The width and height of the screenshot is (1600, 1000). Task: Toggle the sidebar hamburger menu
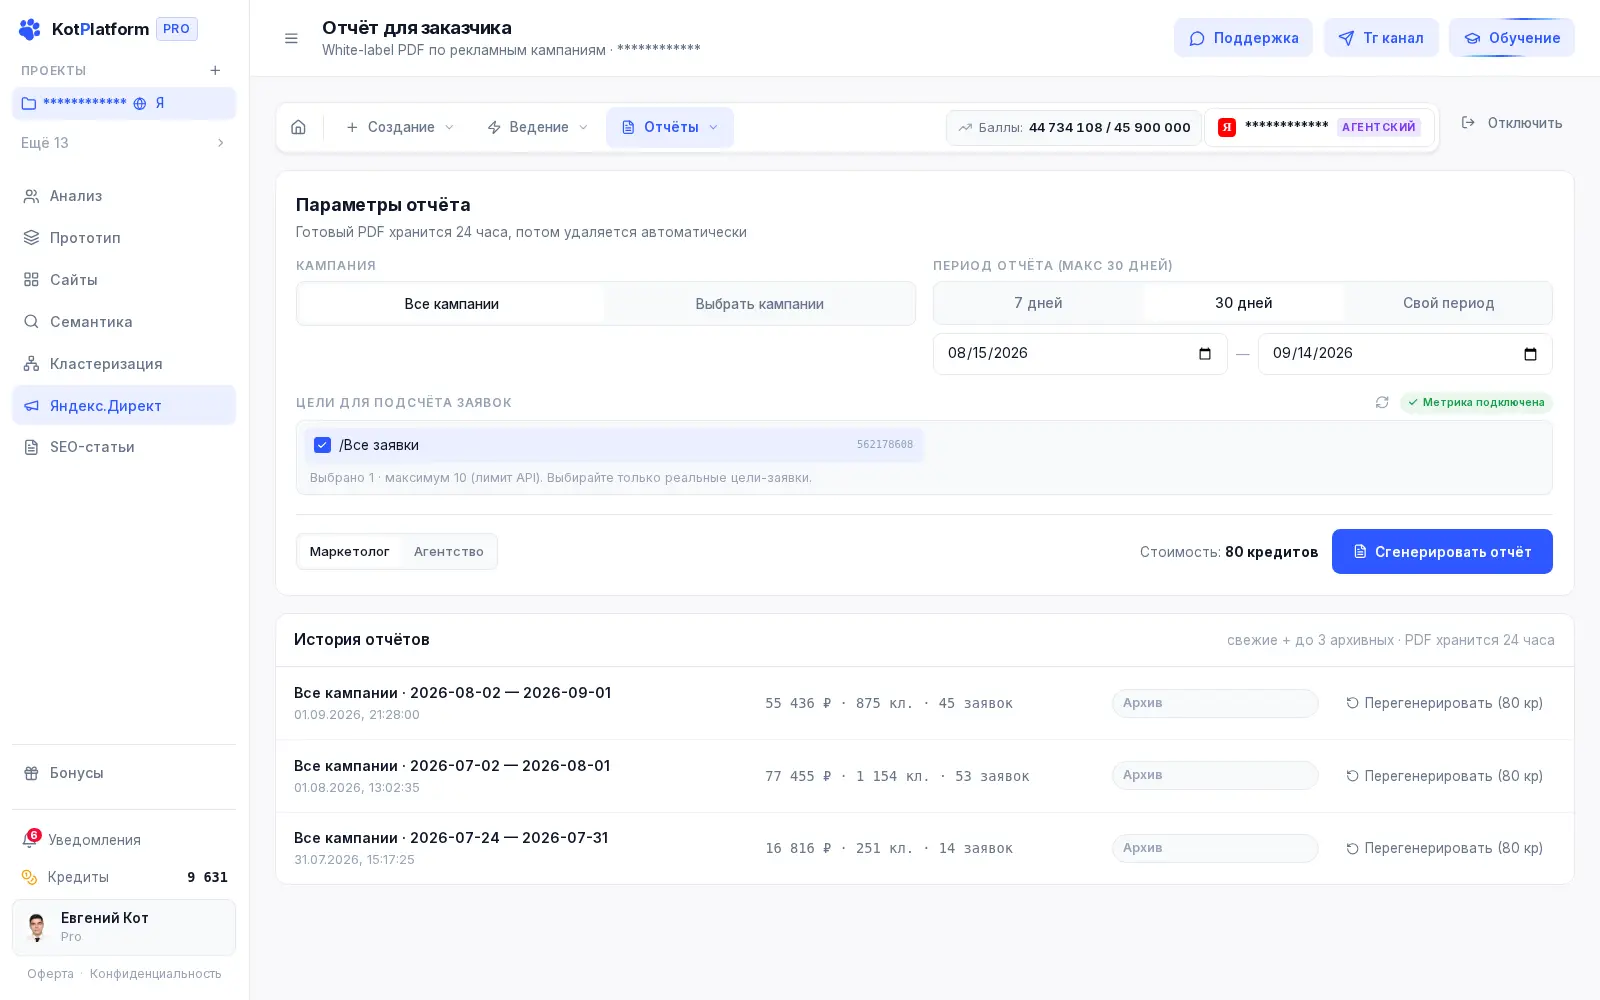click(x=291, y=38)
